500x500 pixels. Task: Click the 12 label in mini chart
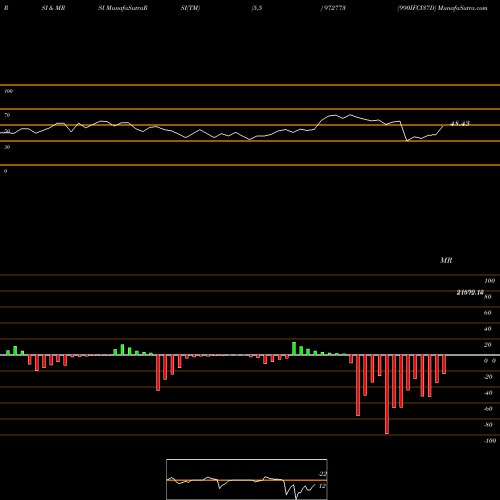pyautogui.click(x=322, y=486)
